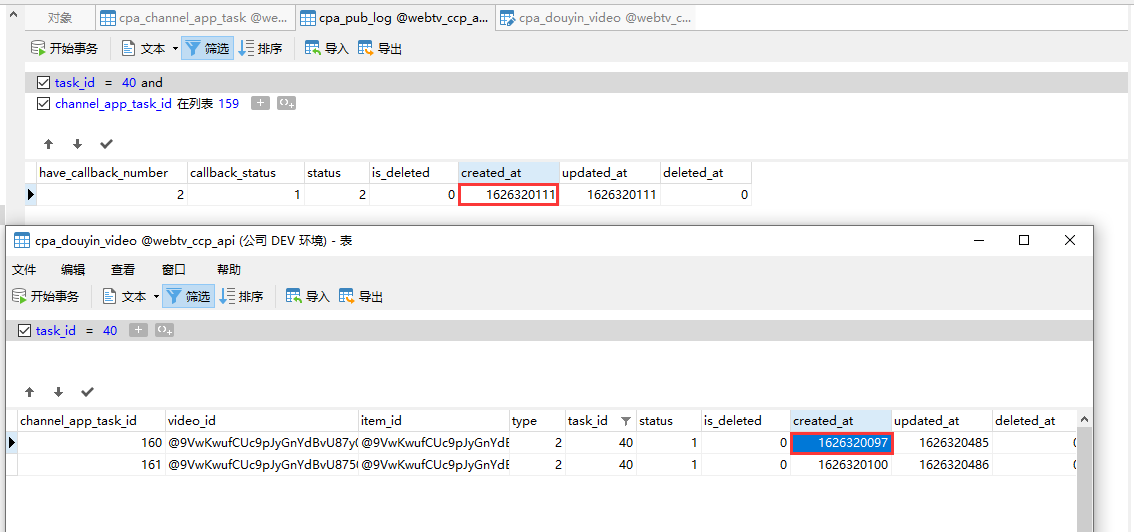Click 开始事务 in cpa_douyin_video window toolbar

46,296
